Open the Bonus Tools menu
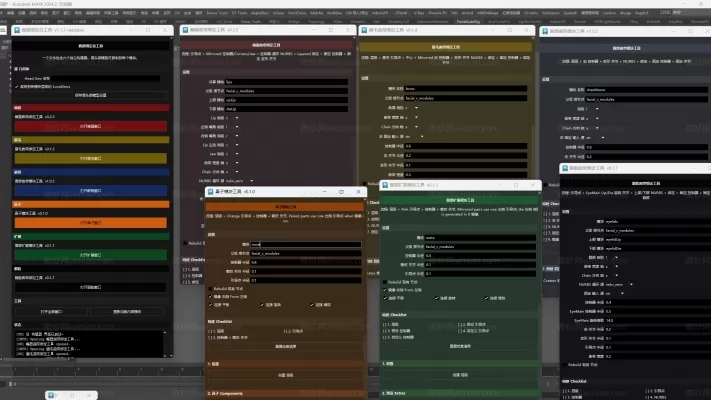This screenshot has width=711, height=400. pyautogui.click(x=217, y=13)
